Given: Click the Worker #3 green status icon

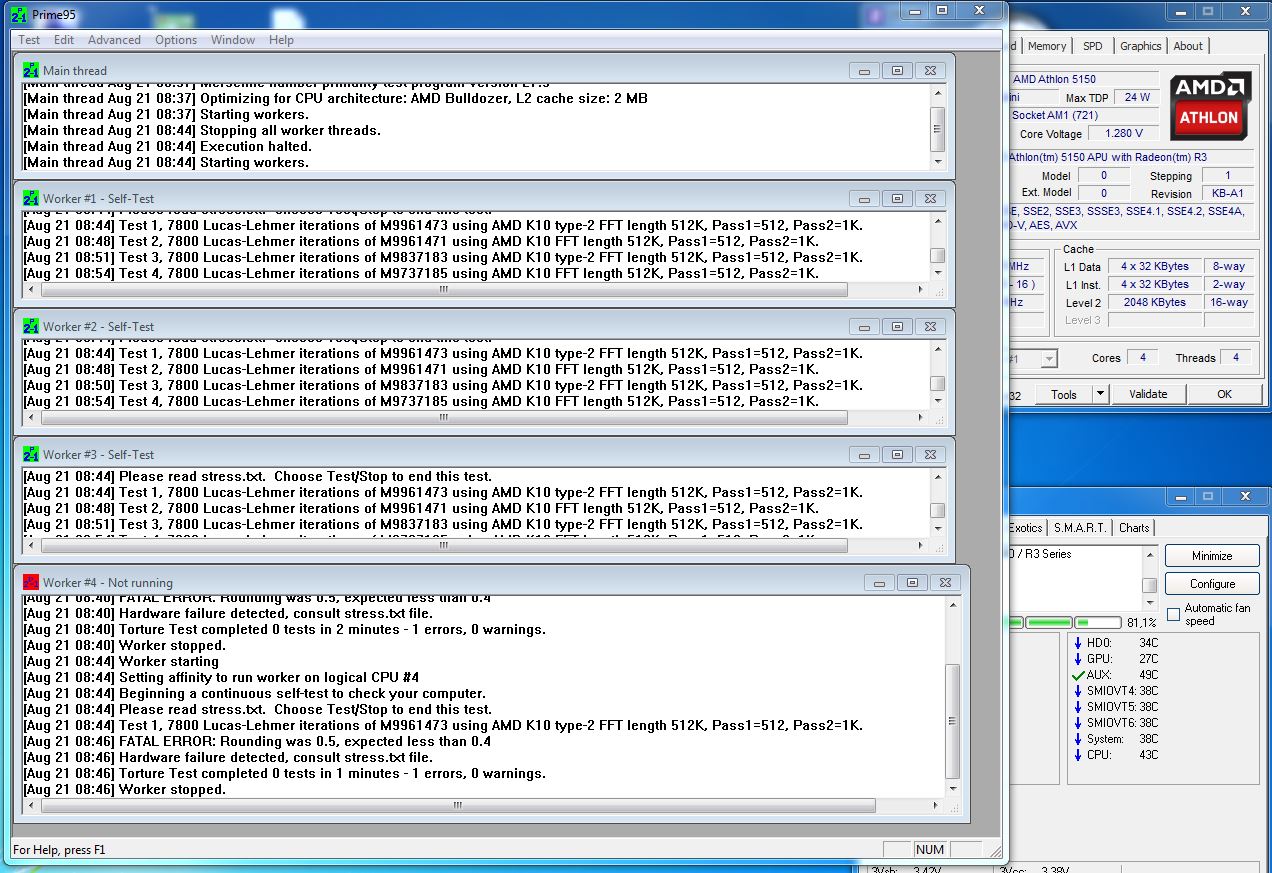Looking at the screenshot, I should [x=30, y=454].
